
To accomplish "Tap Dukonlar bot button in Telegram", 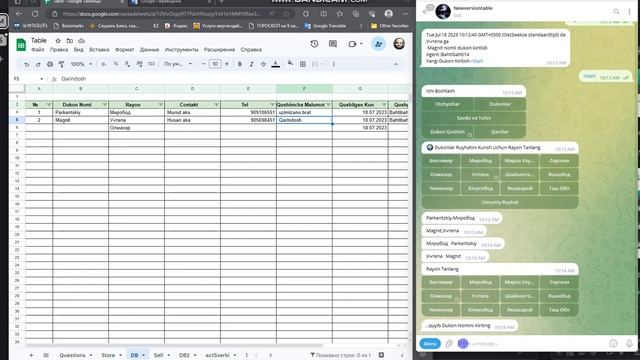I will (500, 104).
